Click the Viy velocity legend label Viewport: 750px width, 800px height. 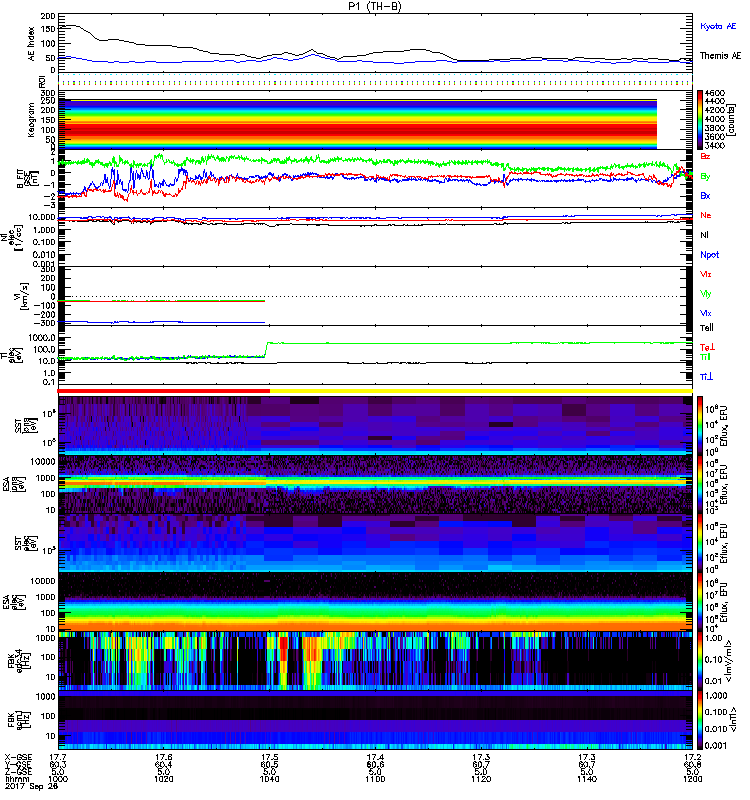(706, 293)
